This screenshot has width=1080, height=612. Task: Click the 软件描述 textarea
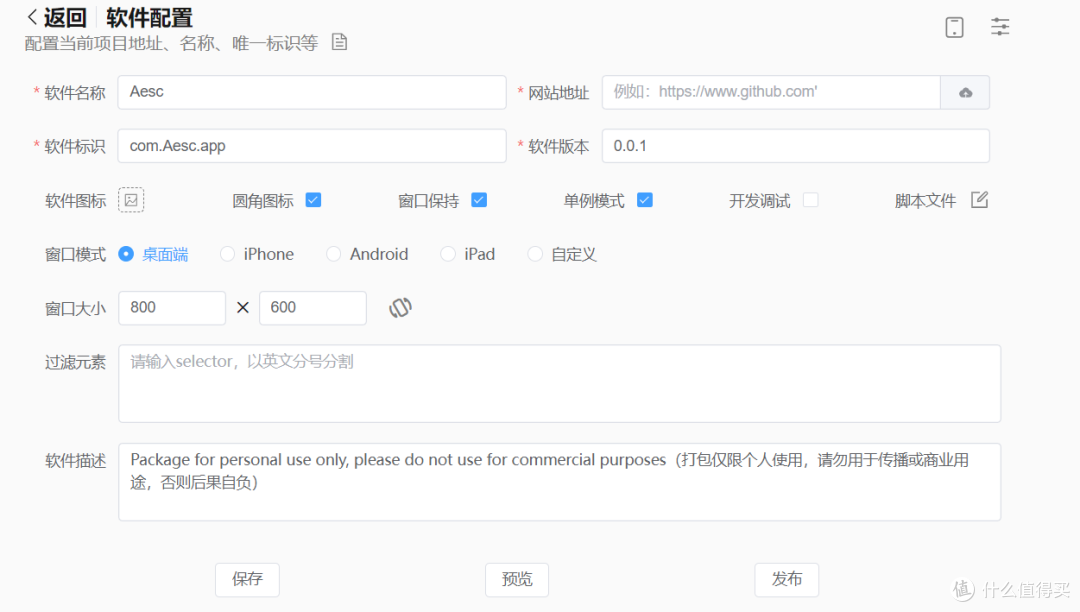tap(559, 482)
